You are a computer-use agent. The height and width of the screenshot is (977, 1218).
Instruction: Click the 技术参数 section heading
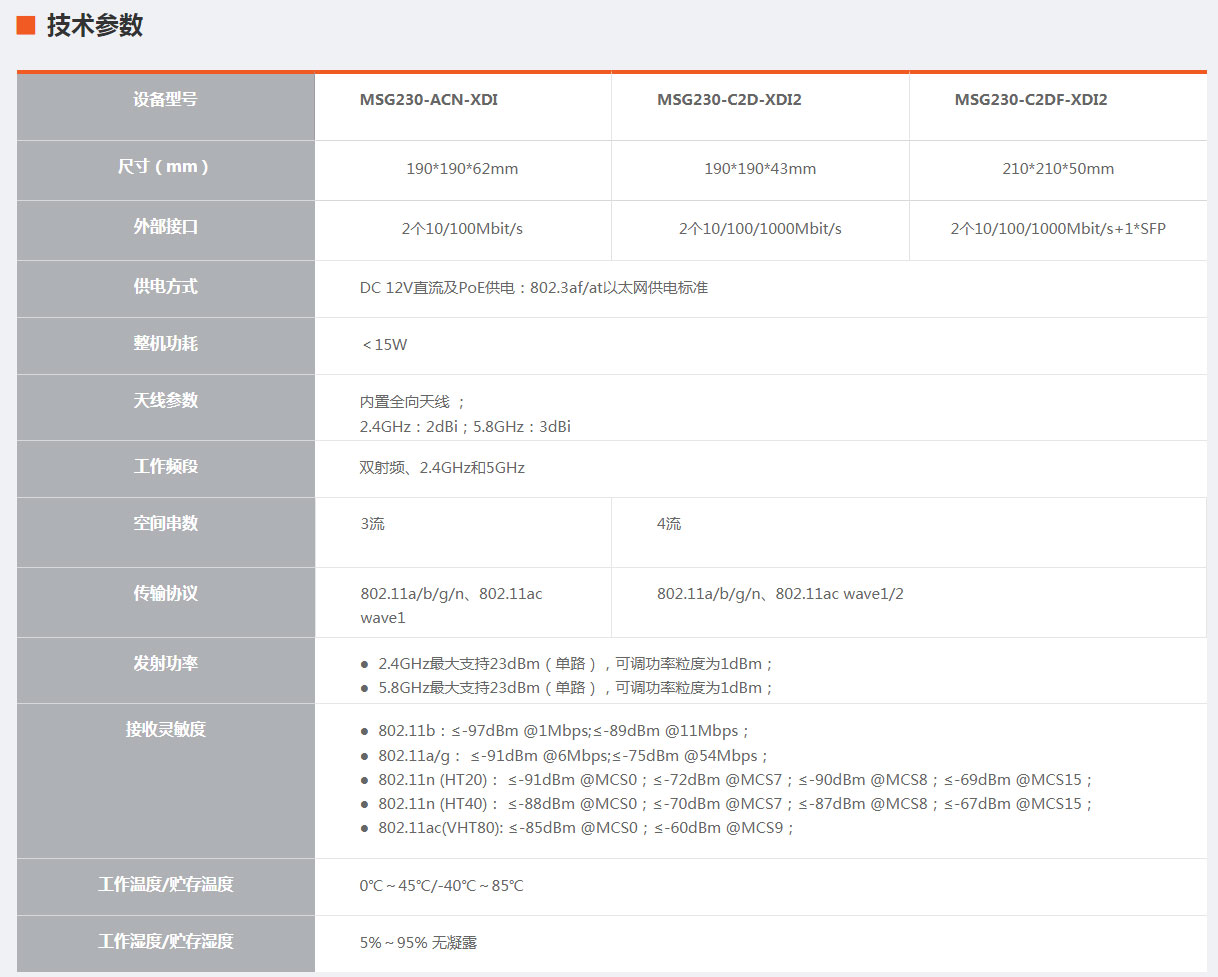pyautogui.click(x=95, y=26)
